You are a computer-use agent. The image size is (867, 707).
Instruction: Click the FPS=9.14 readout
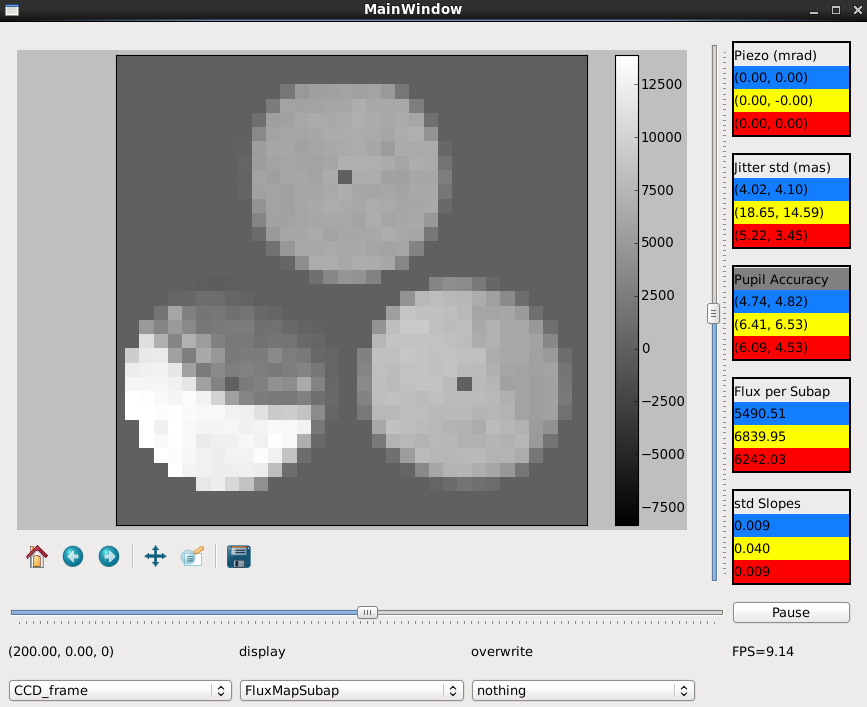point(762,652)
